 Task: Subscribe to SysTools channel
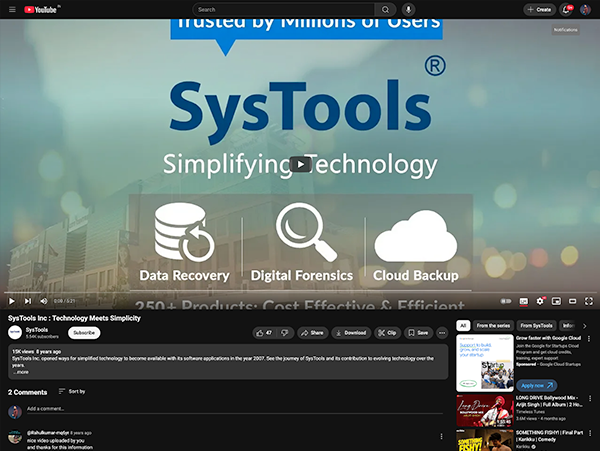(84, 333)
